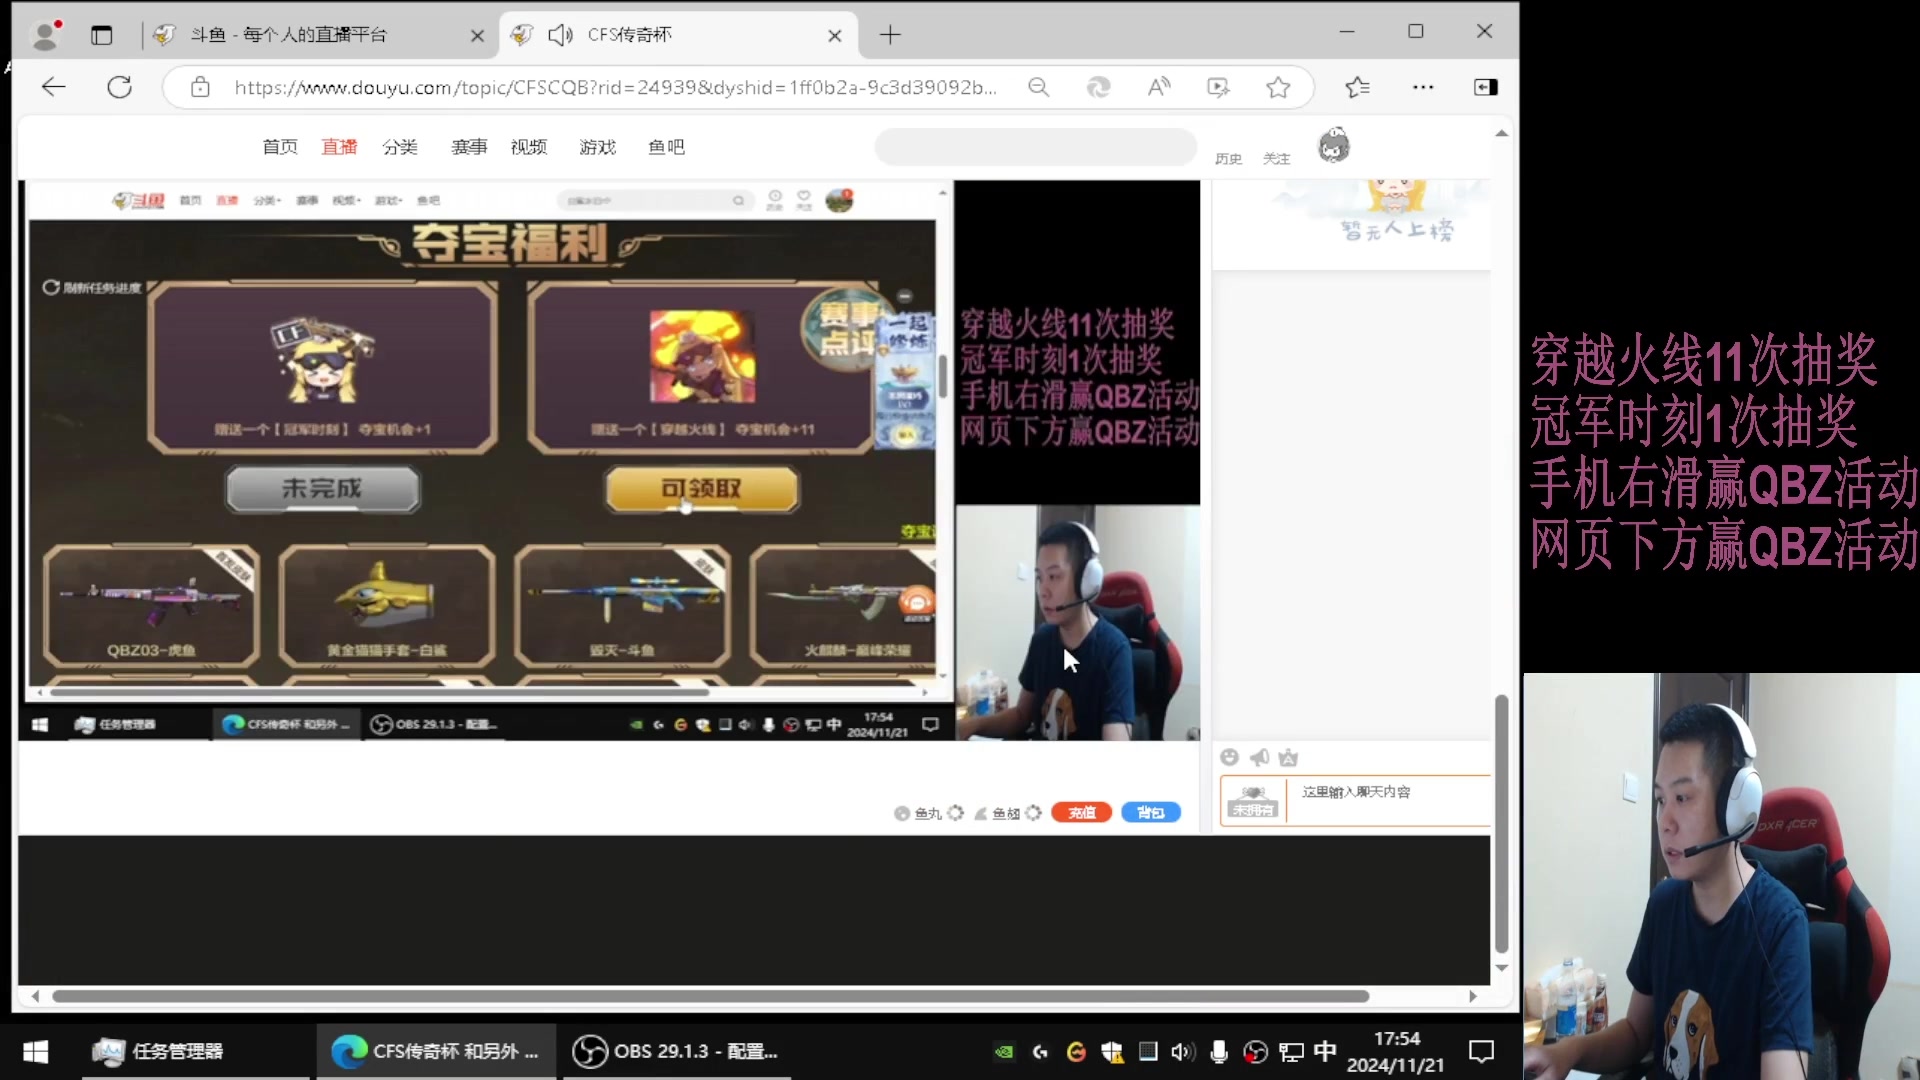Start Read aloud from address bar
The width and height of the screenshot is (1920, 1080).
coord(1159,87)
